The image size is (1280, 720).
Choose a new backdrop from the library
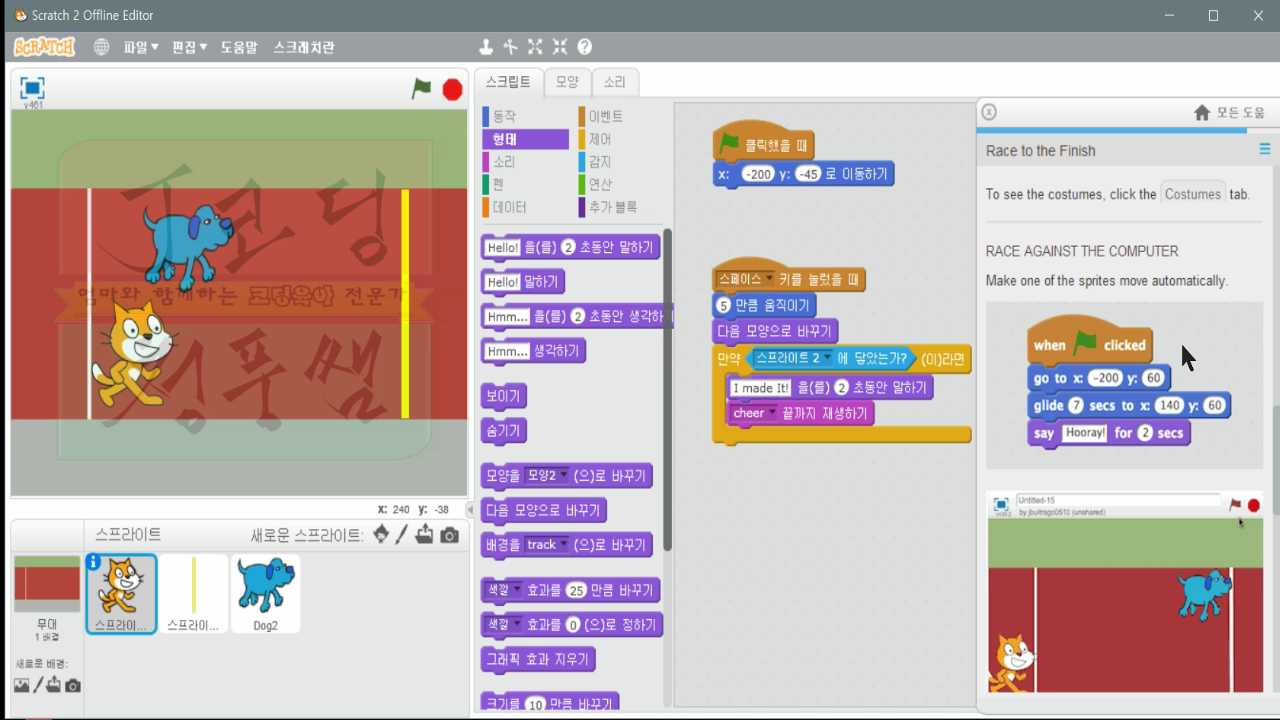[22, 685]
